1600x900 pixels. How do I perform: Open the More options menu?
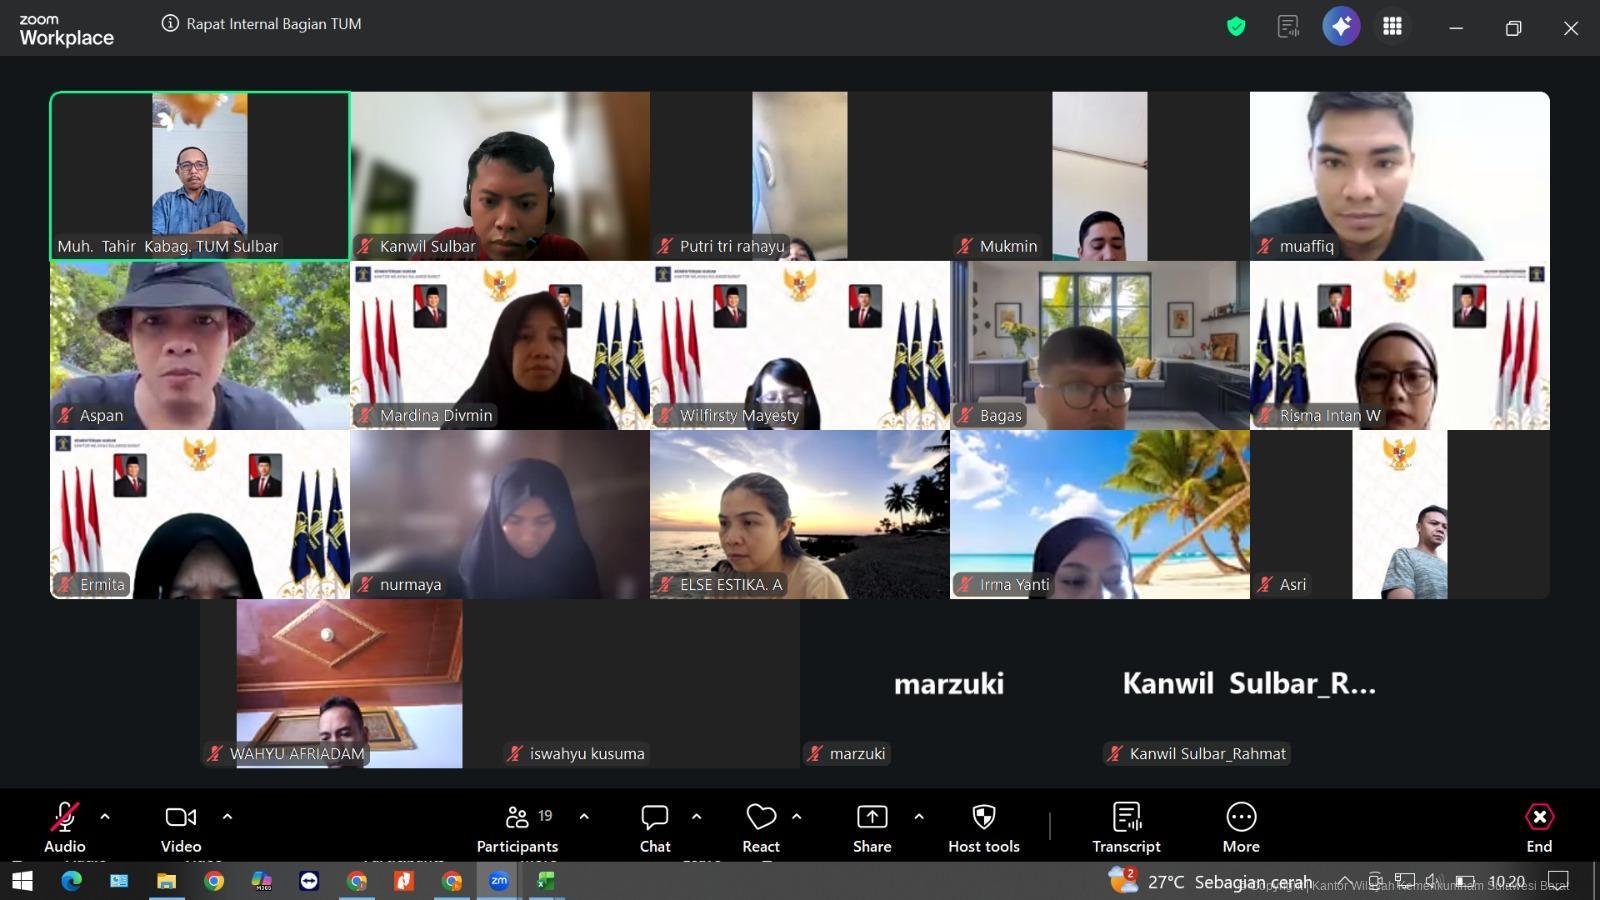point(1241,828)
